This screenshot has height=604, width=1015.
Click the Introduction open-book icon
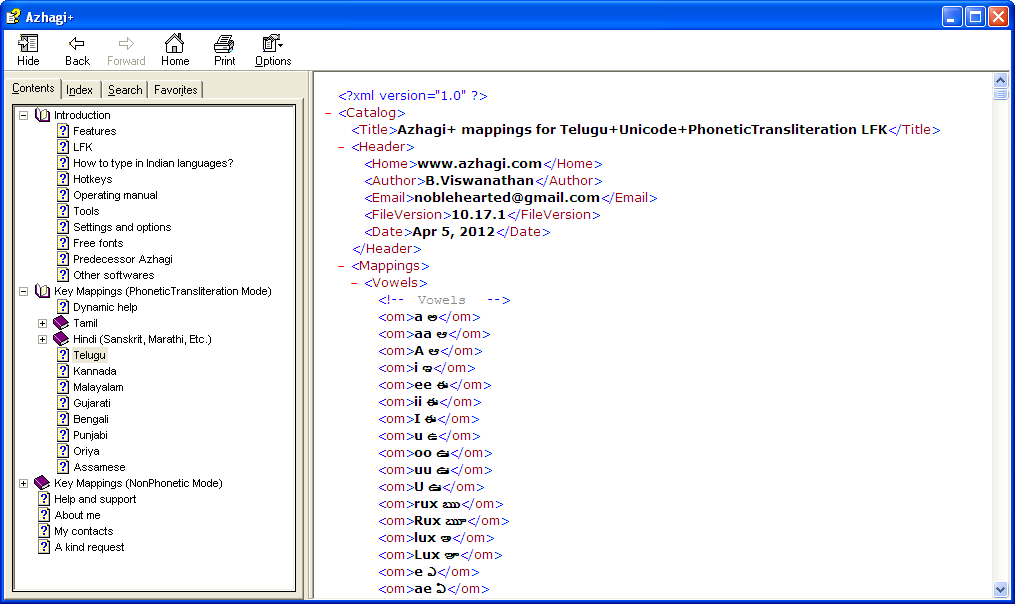43,115
